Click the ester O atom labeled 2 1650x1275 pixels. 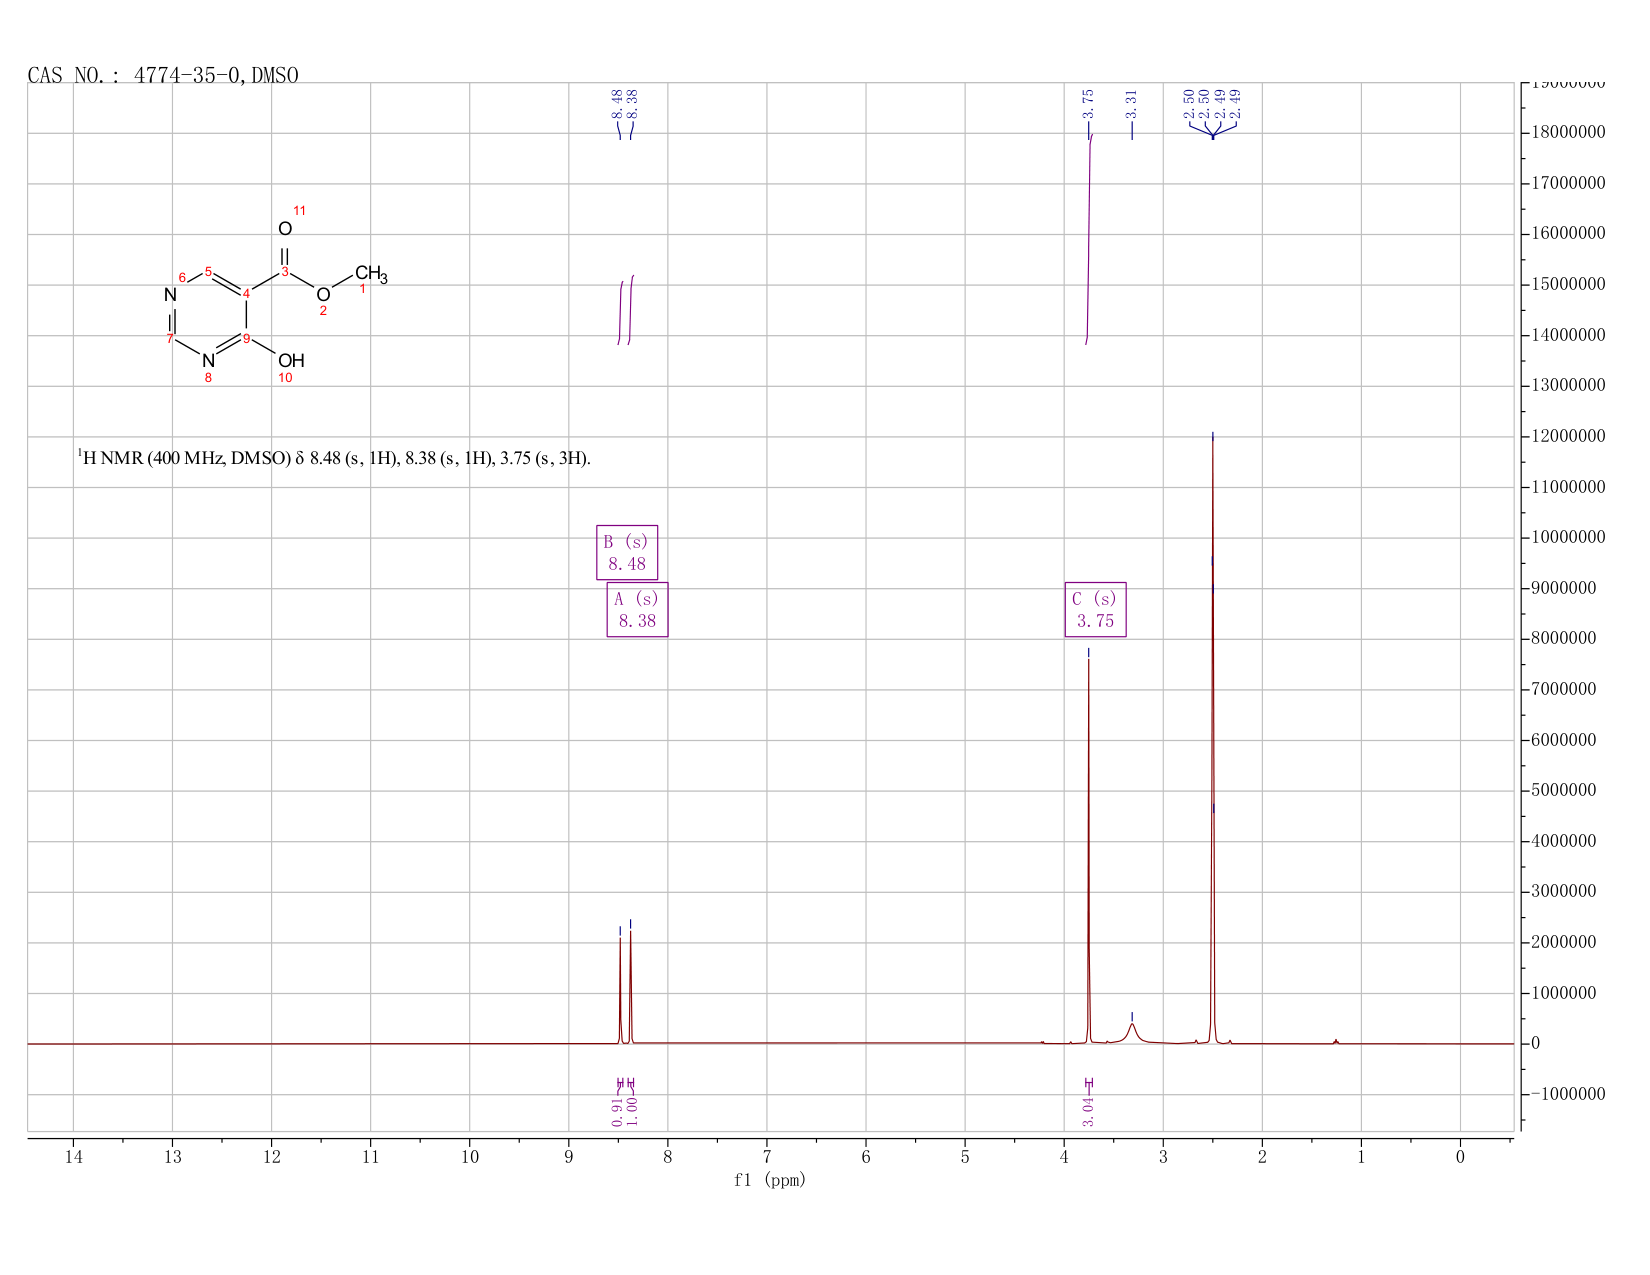323,295
